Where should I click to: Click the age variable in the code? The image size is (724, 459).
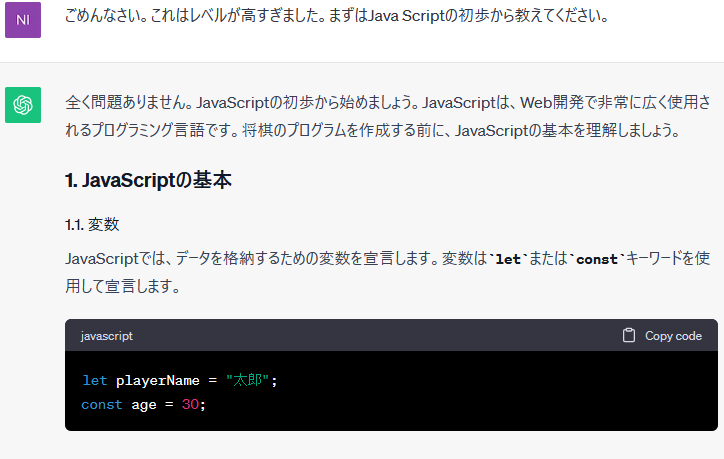coord(144,405)
